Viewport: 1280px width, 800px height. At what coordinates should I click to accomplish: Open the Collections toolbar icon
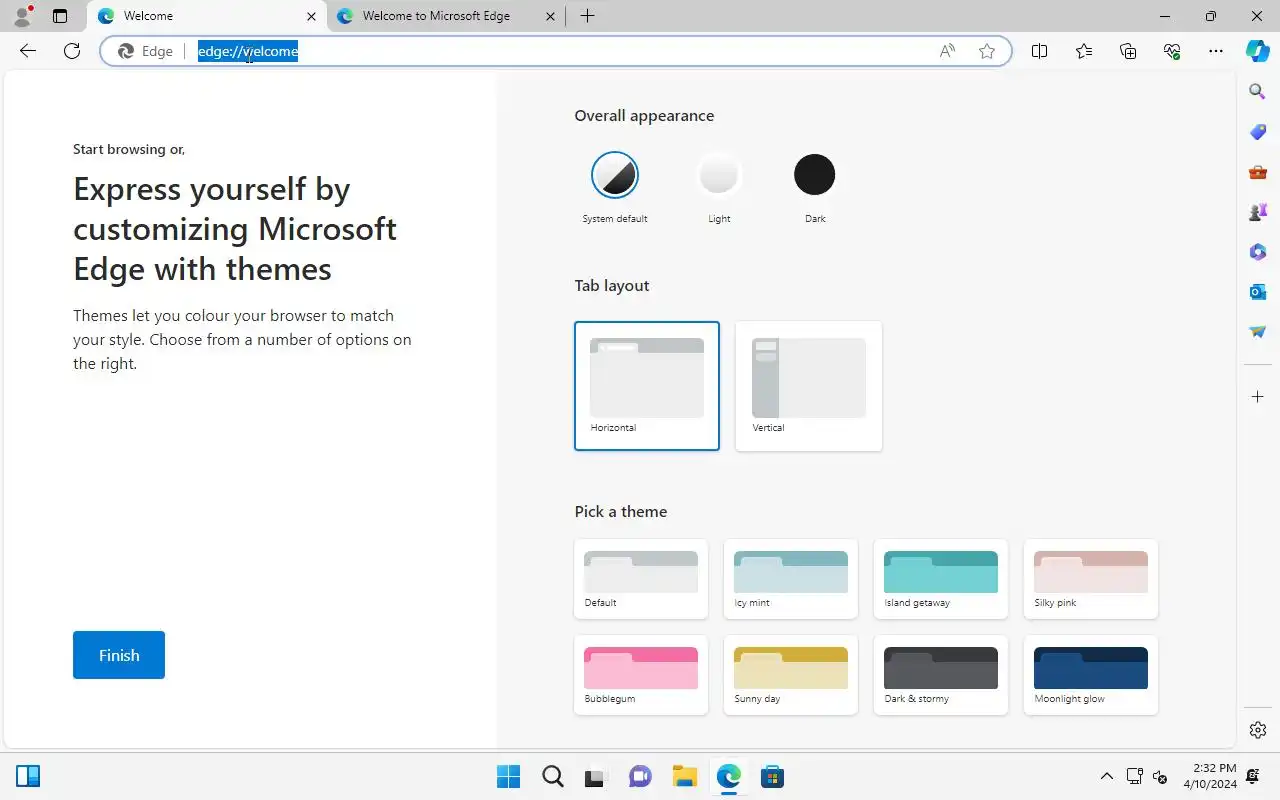point(1128,51)
